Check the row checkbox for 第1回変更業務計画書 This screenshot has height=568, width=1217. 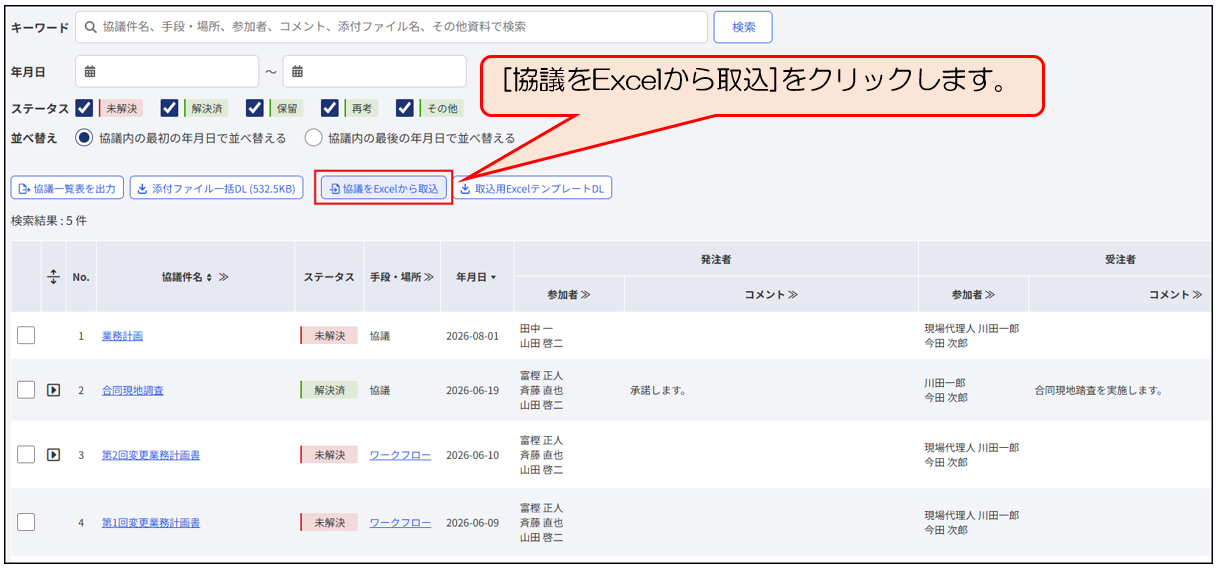click(x=26, y=522)
